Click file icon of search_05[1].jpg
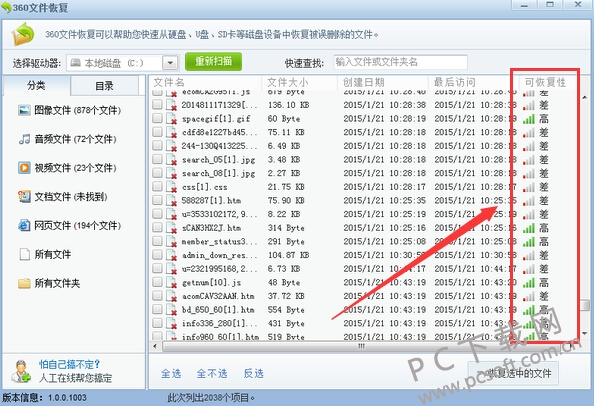Viewport: 594px width, 406px height. (x=172, y=159)
